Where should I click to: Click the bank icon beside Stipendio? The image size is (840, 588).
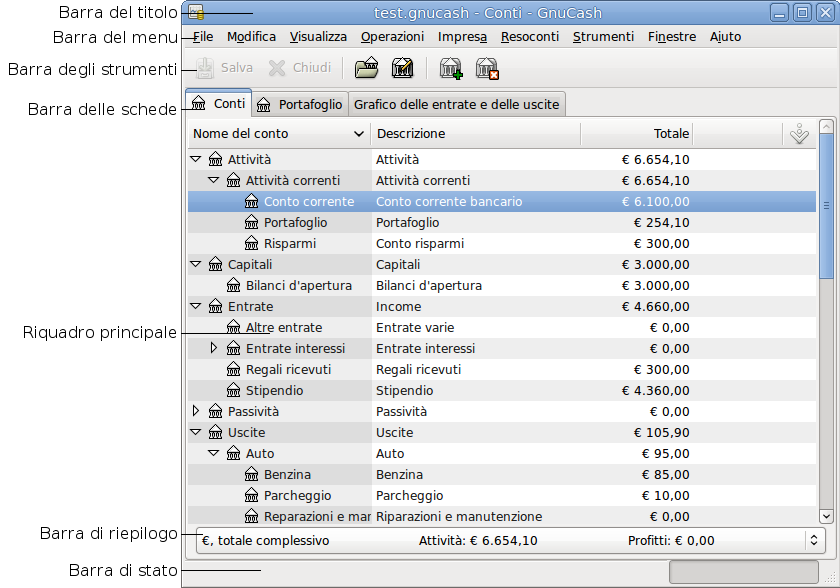tap(233, 390)
